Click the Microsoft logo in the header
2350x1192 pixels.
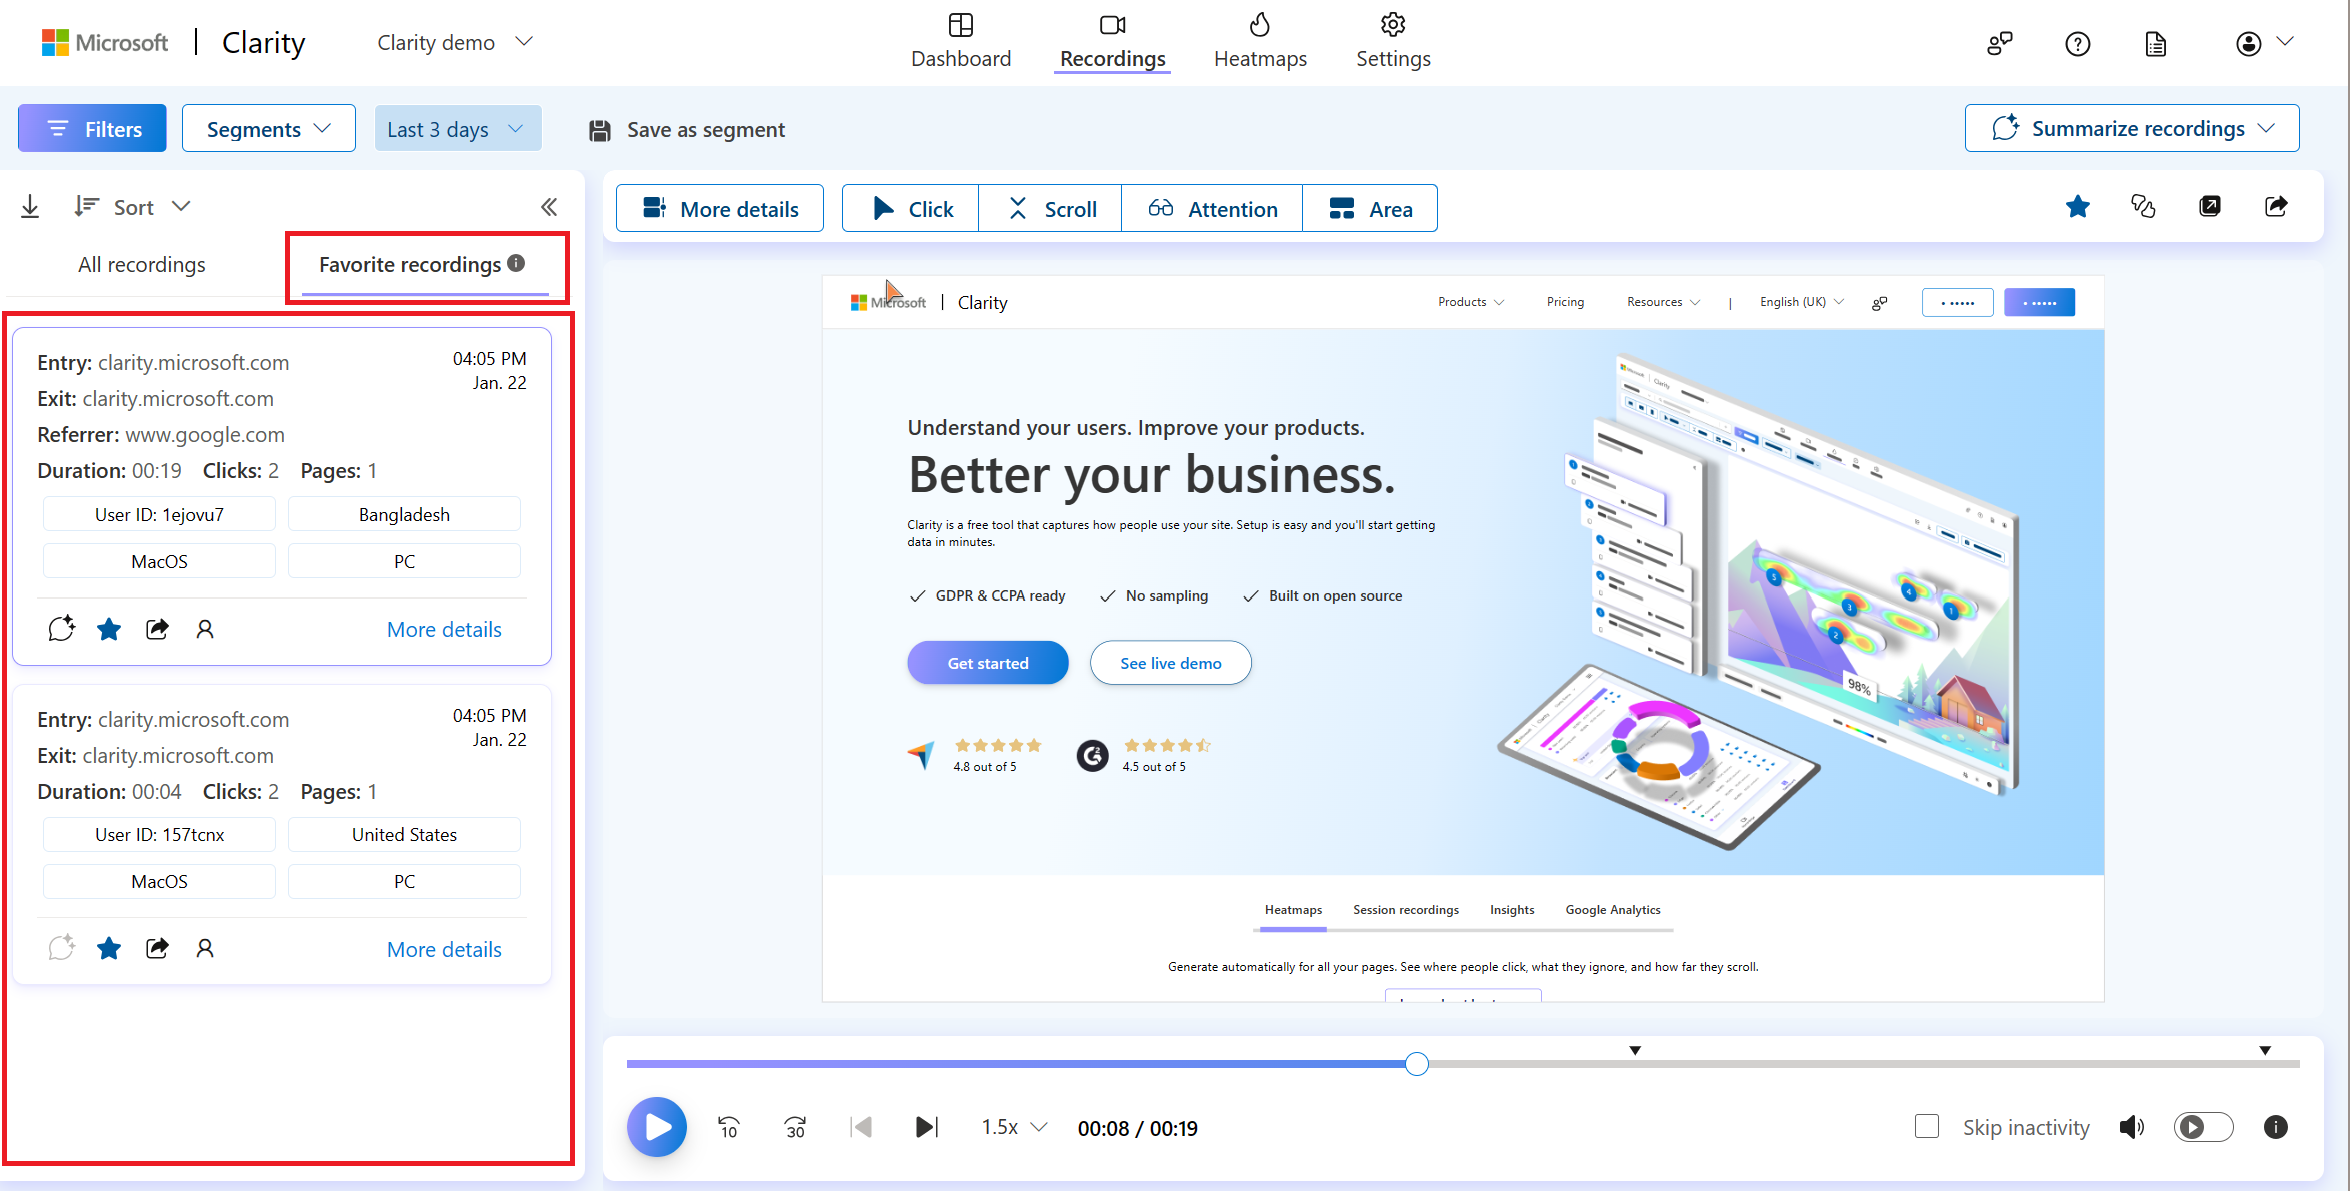(x=105, y=42)
